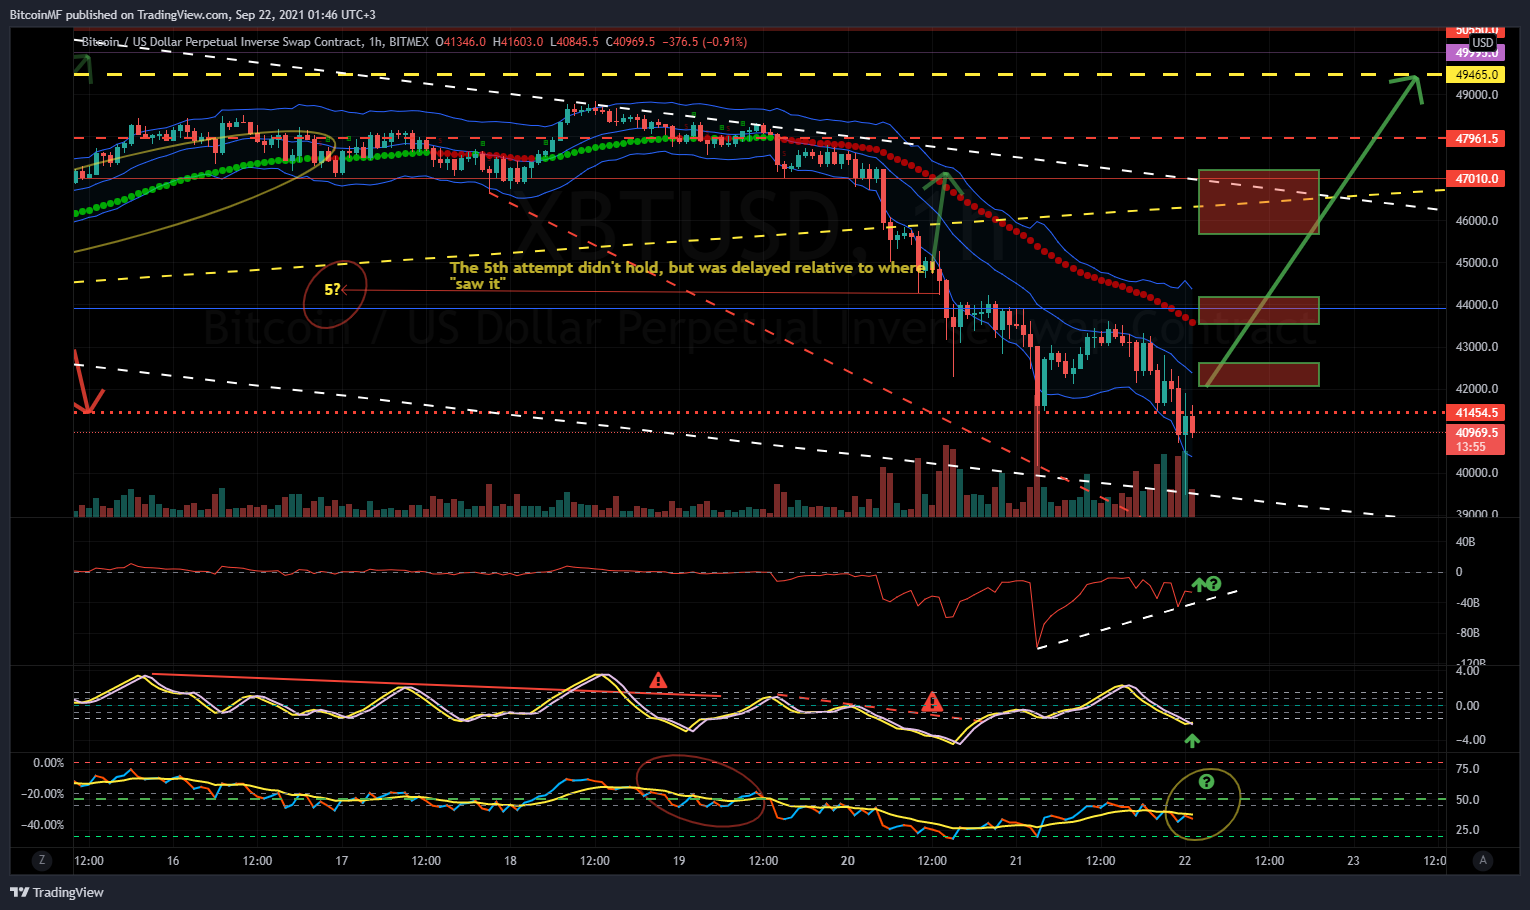1530x910 pixels.
Task: Click the date label 17 on time axis
Action: [x=342, y=861]
